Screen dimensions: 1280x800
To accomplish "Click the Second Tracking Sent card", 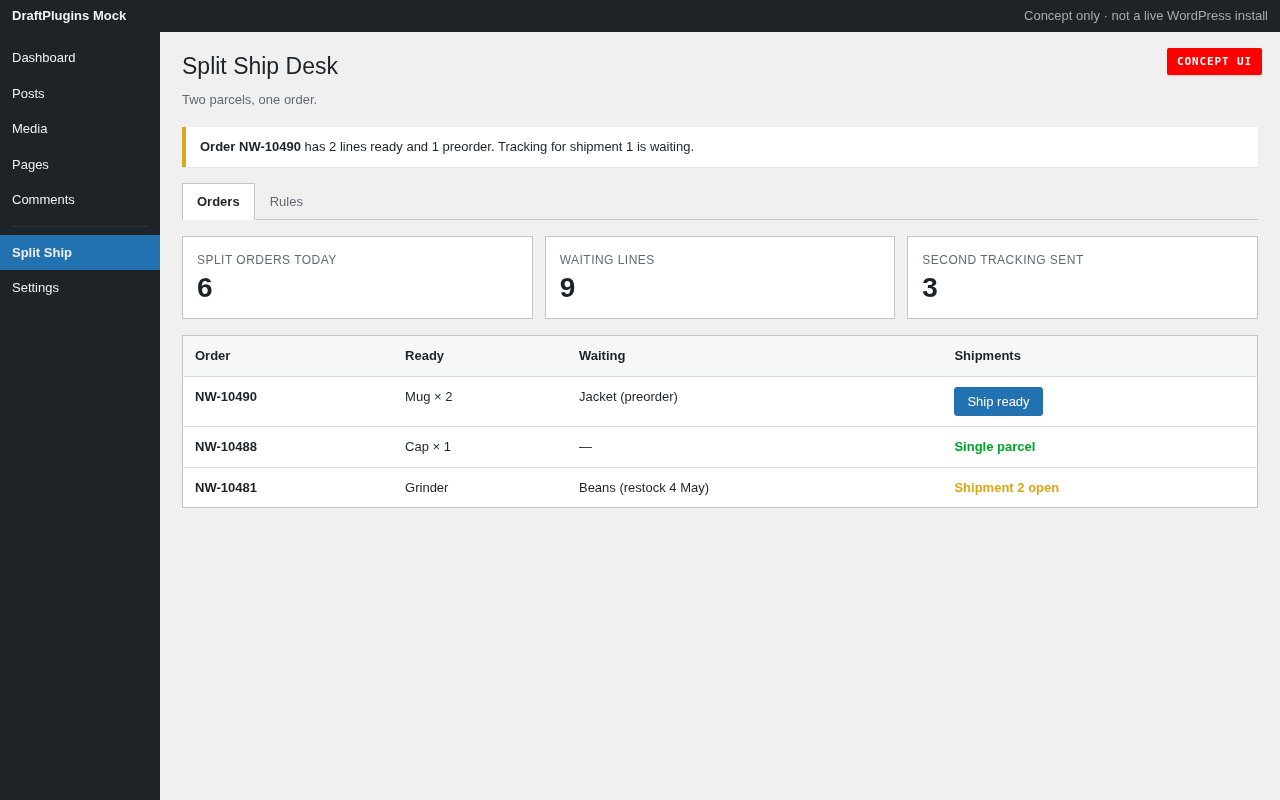I will pos(1082,278).
